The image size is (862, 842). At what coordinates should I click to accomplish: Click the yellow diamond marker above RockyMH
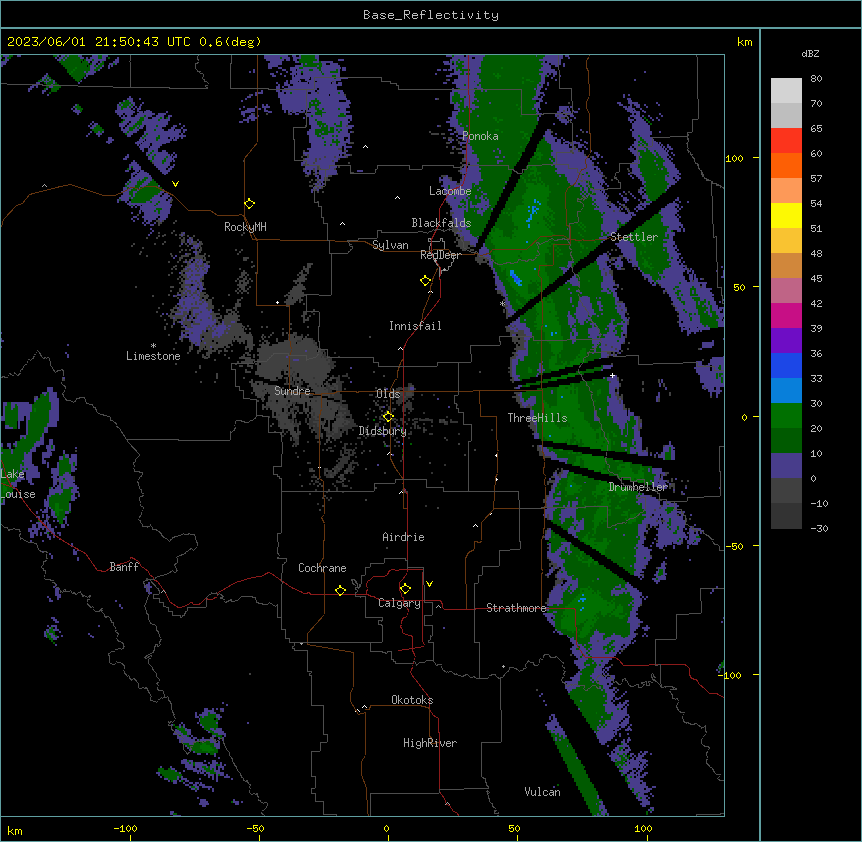[x=250, y=204]
